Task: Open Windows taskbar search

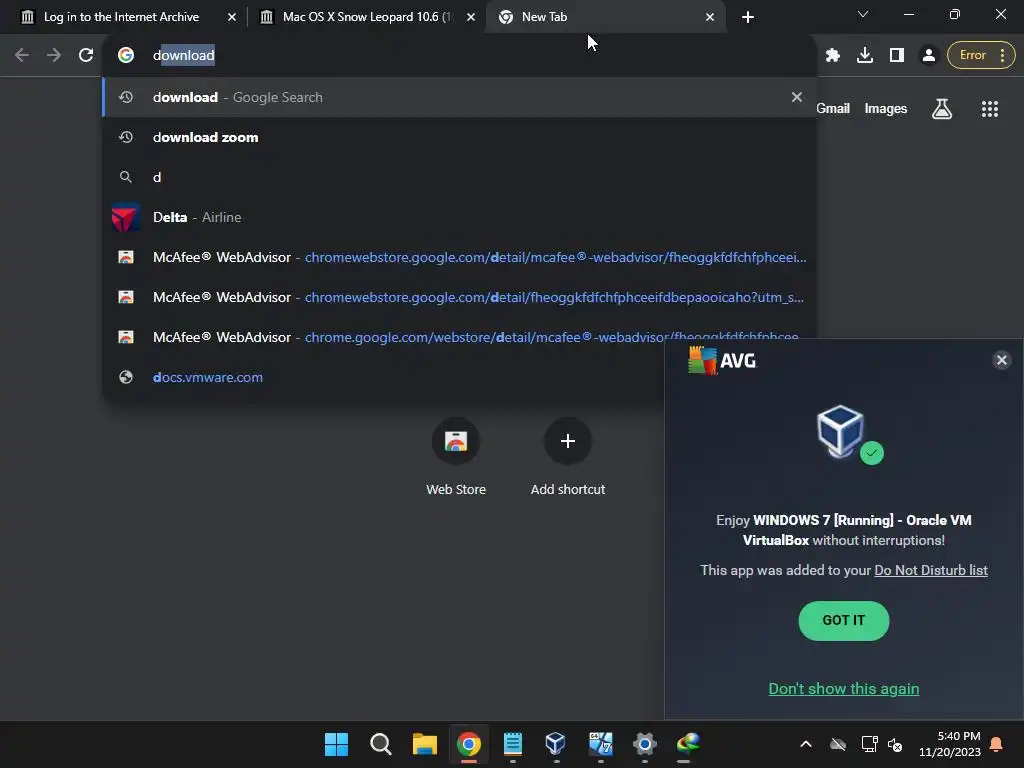Action: pyautogui.click(x=380, y=744)
